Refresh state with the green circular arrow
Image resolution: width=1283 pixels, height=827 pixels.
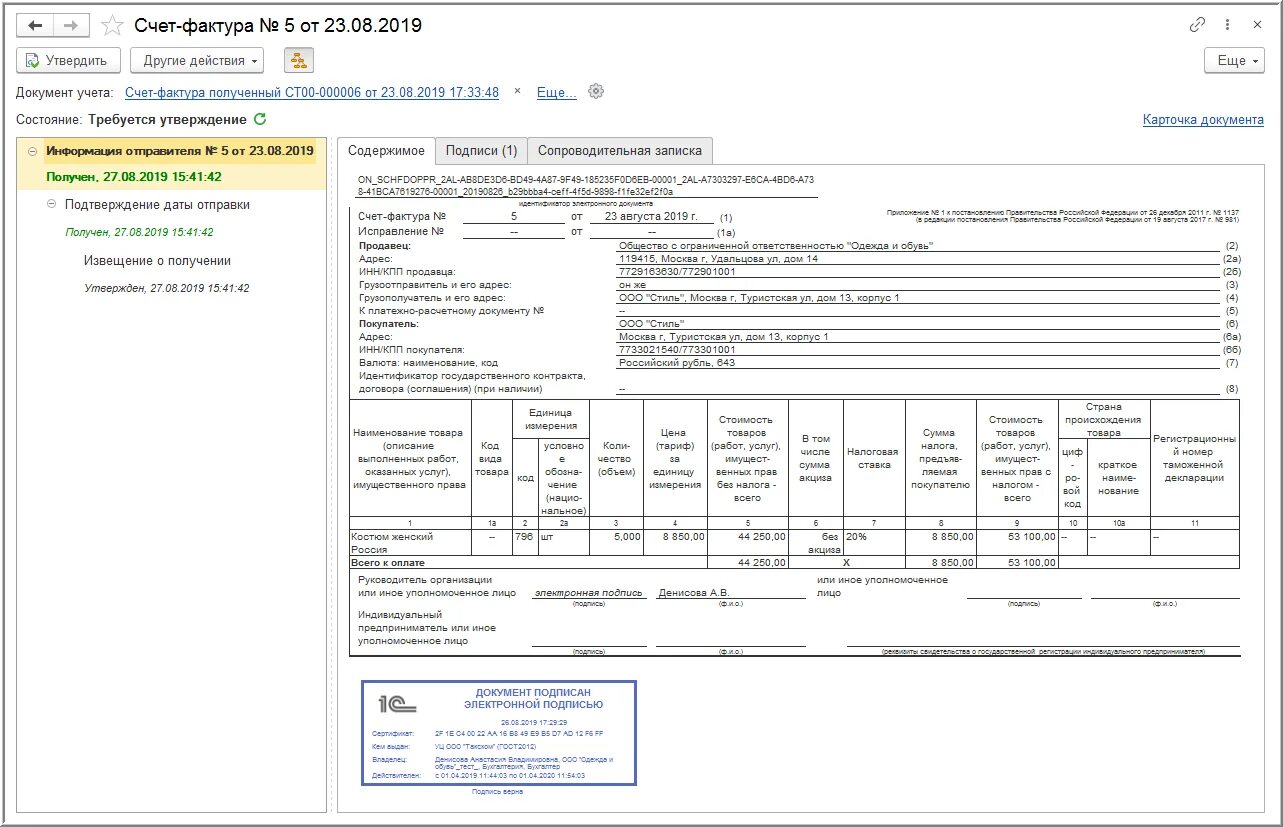261,119
